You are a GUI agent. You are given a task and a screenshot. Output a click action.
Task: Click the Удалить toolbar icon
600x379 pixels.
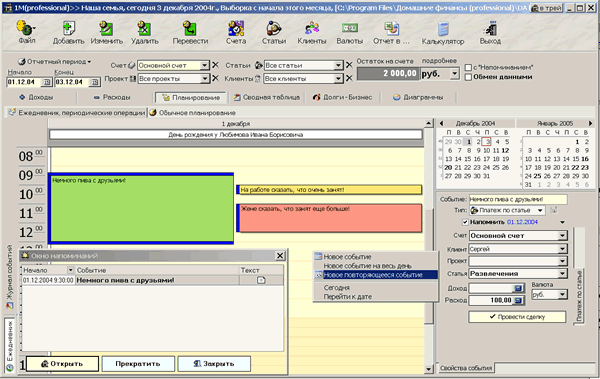(145, 33)
